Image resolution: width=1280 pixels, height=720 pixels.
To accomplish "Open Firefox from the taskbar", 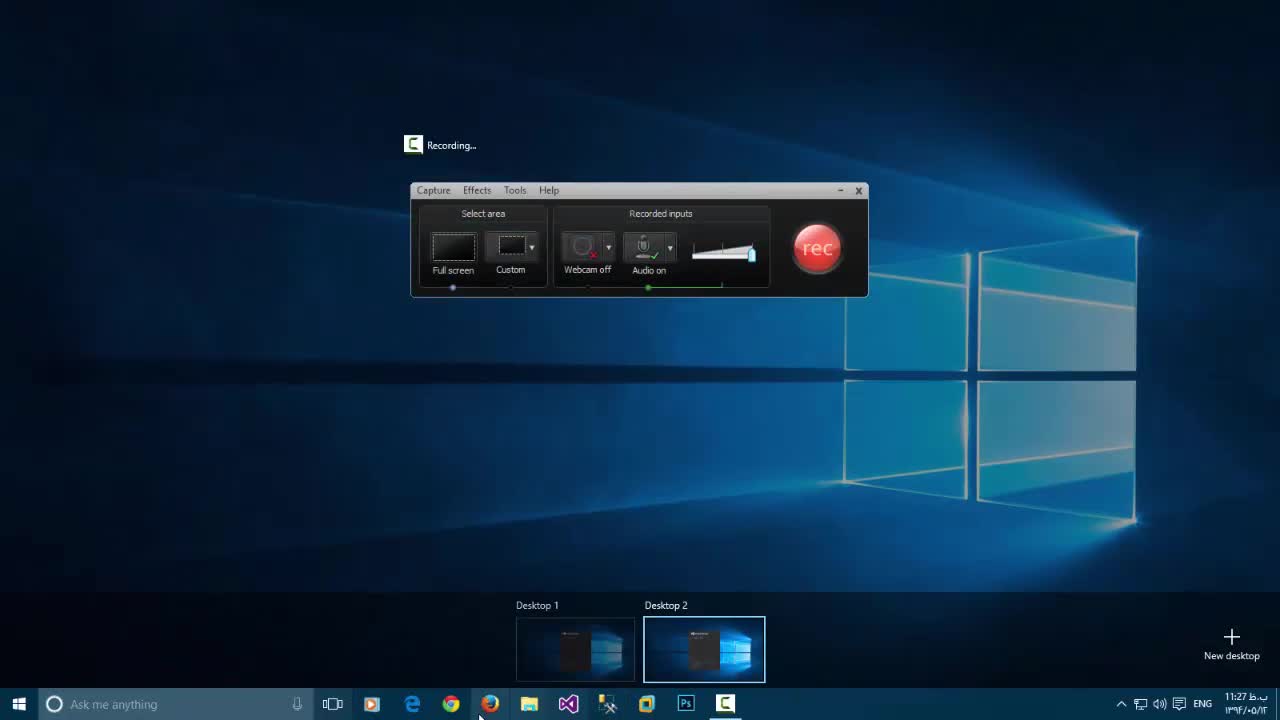I will 490,704.
